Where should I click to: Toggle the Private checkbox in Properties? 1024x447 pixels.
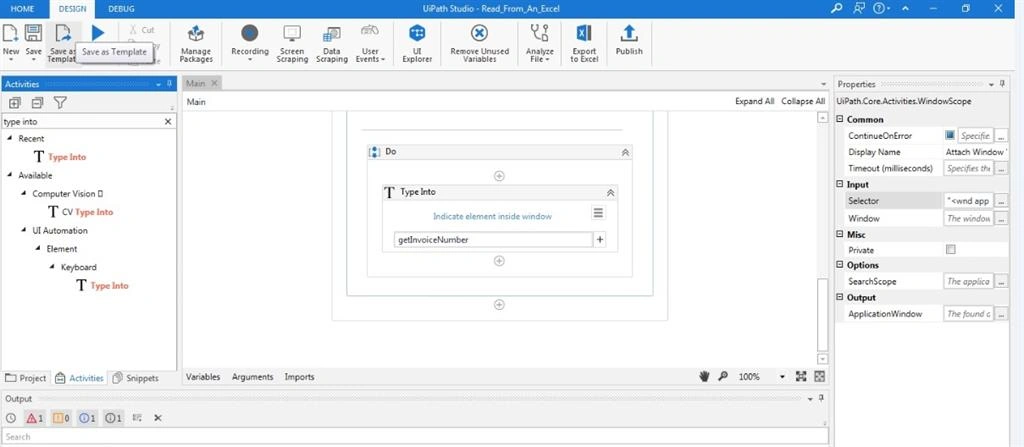[951, 250]
